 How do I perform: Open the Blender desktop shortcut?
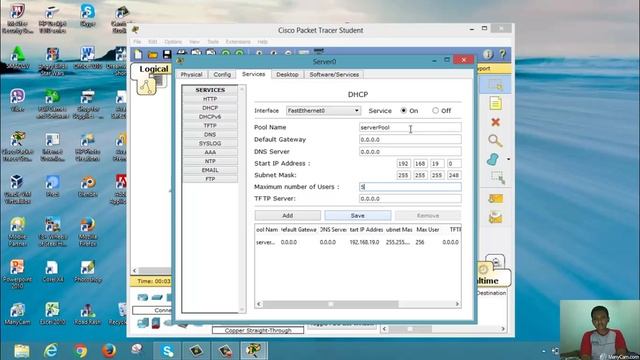[x=87, y=187]
